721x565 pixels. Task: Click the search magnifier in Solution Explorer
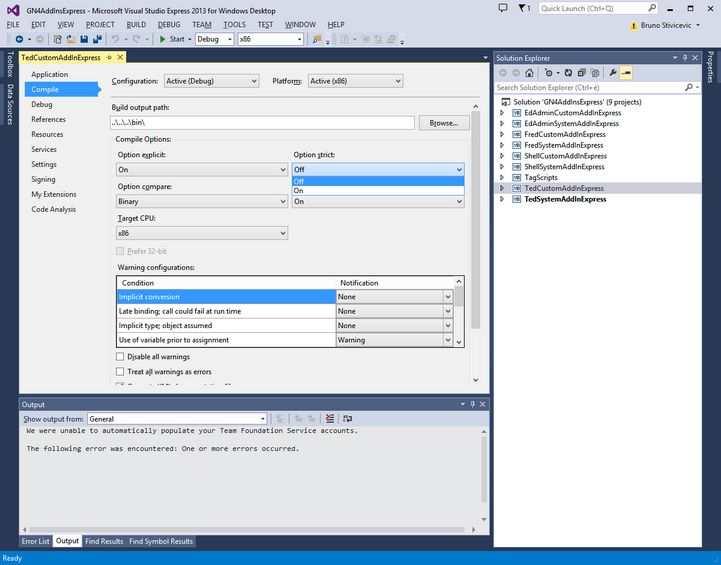point(689,87)
